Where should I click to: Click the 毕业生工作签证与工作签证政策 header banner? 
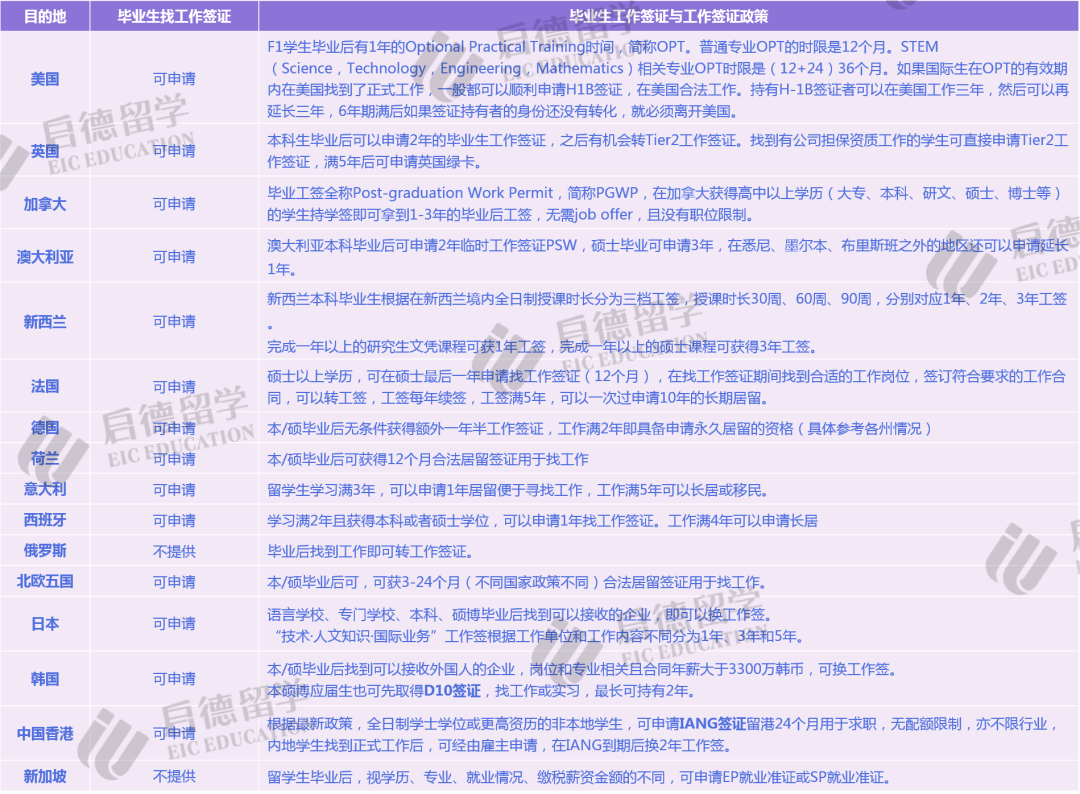pos(668,13)
